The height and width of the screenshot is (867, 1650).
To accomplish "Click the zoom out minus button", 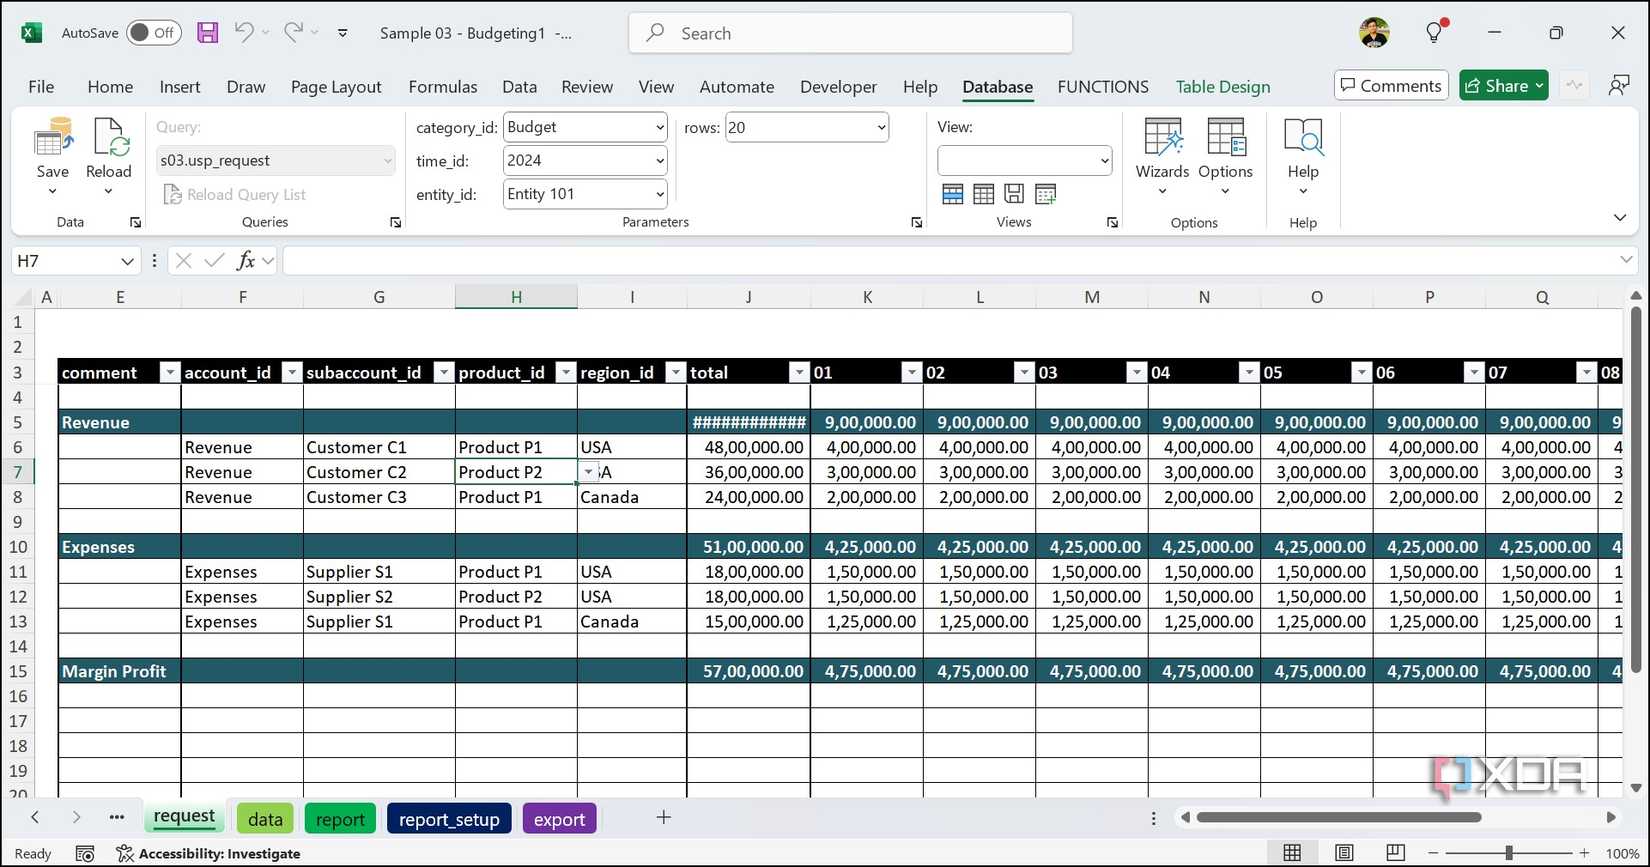I will click(1433, 853).
